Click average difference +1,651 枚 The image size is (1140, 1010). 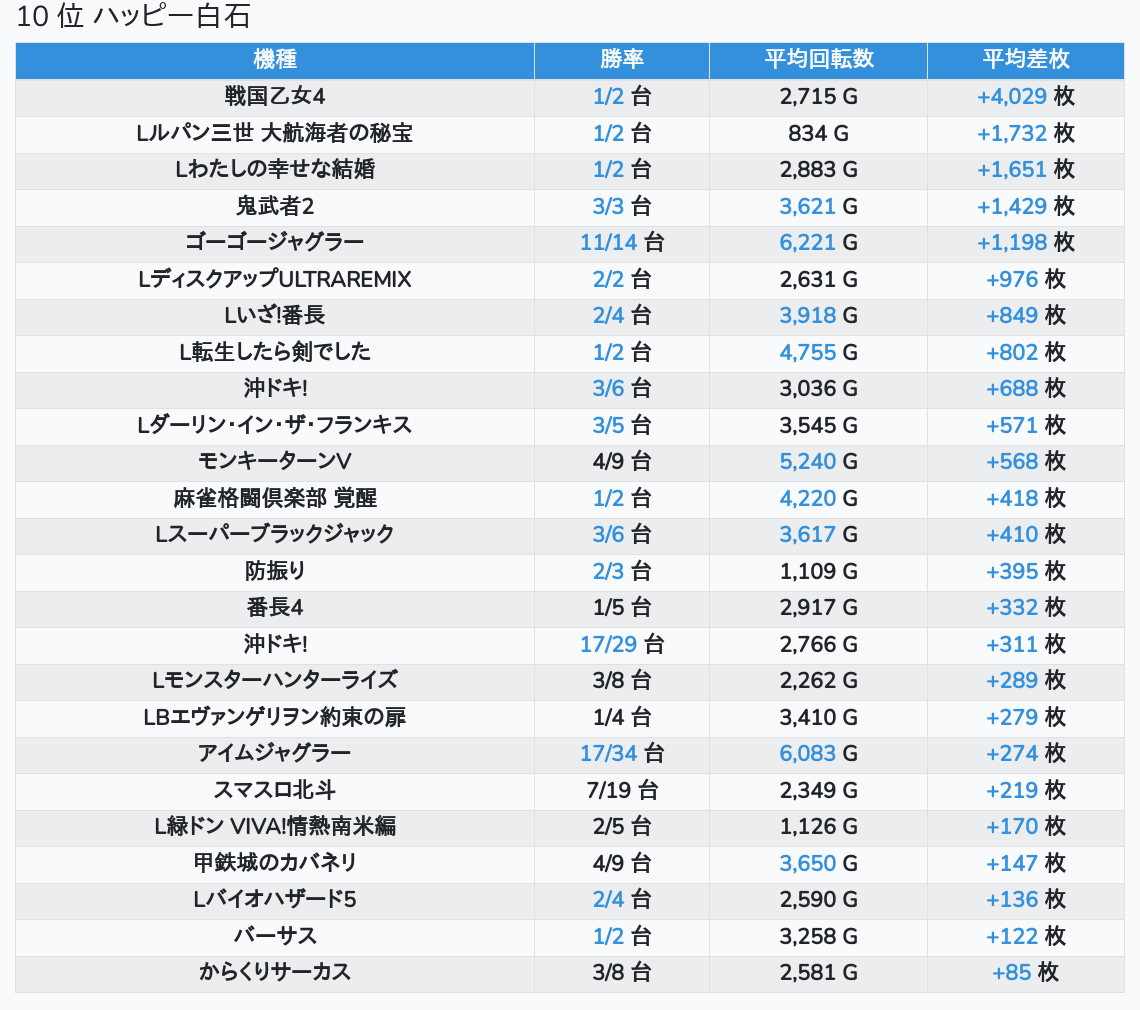[x=1026, y=169]
